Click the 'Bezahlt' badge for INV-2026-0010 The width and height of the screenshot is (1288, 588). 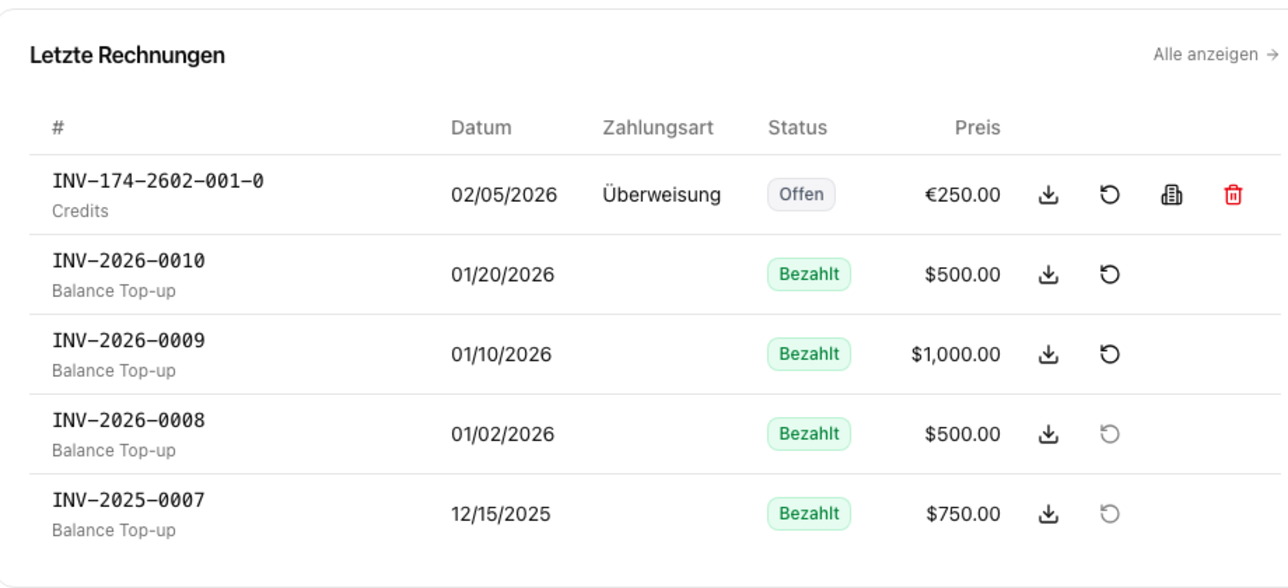(808, 275)
